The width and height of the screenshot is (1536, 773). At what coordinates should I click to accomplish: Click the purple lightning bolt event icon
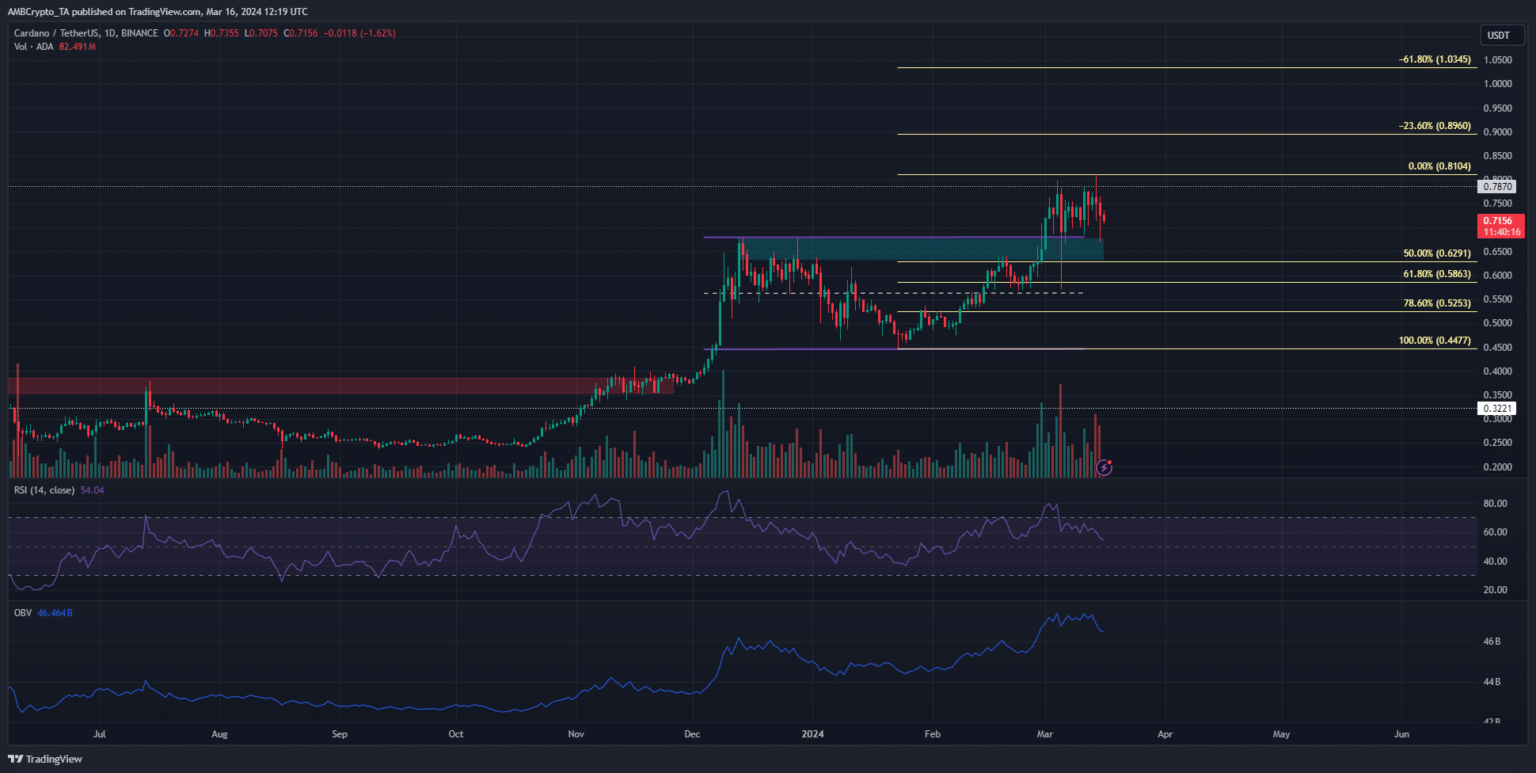pyautogui.click(x=1104, y=466)
